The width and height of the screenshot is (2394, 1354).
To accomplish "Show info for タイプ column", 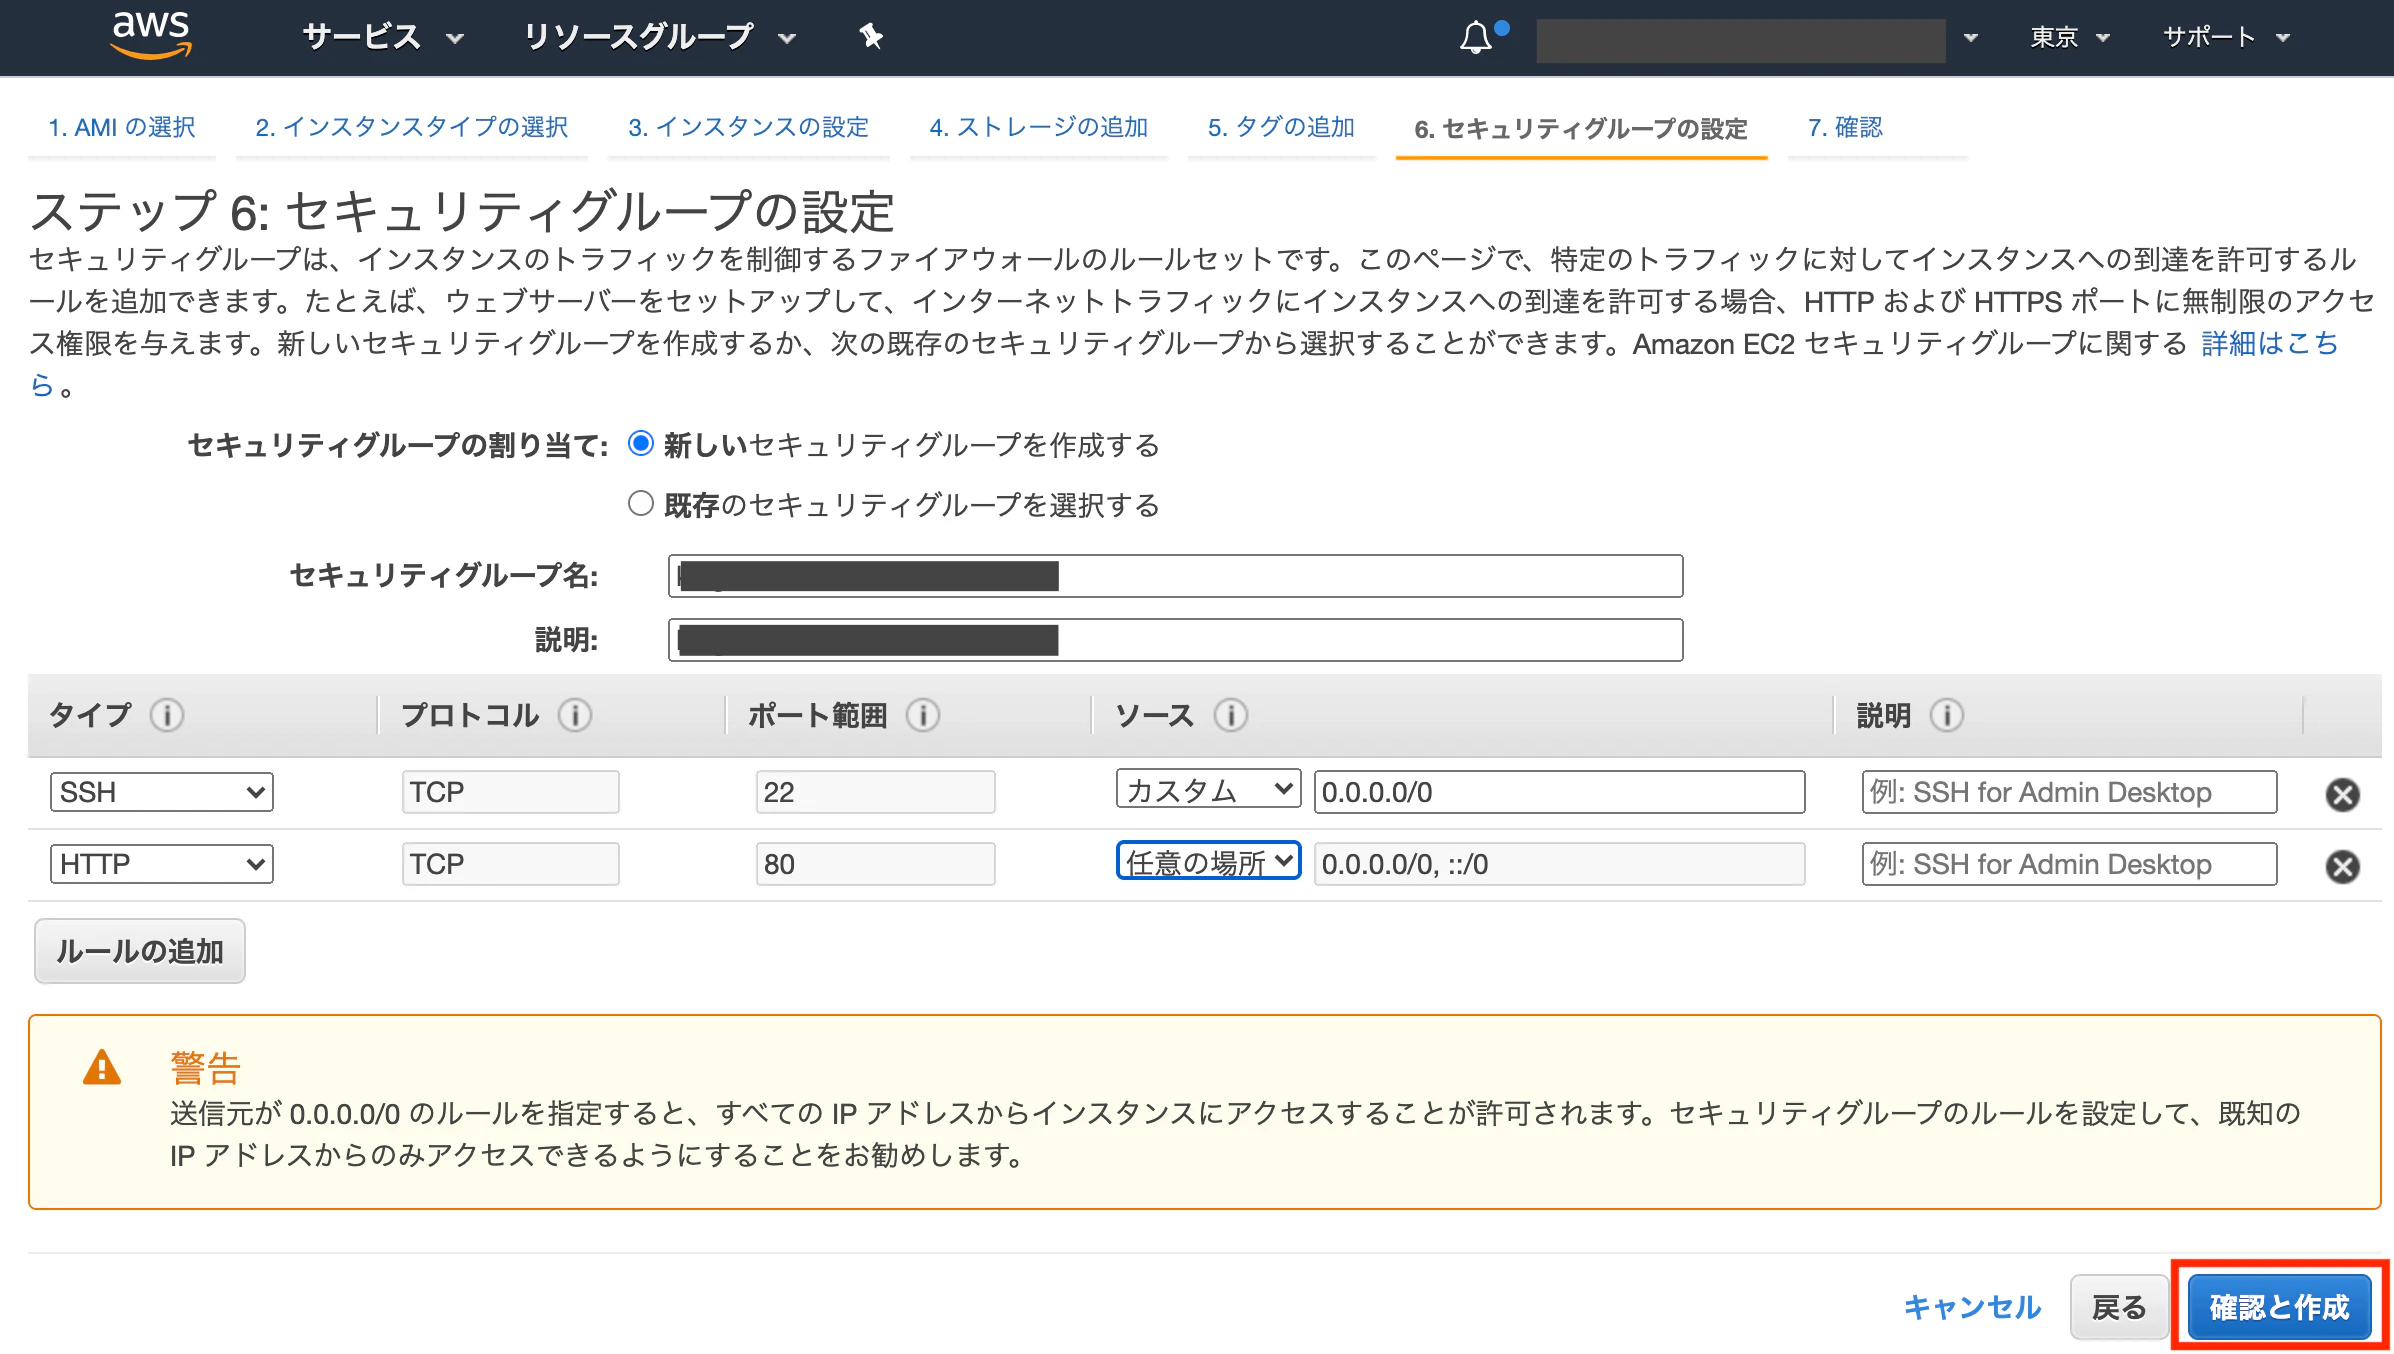I will (167, 715).
